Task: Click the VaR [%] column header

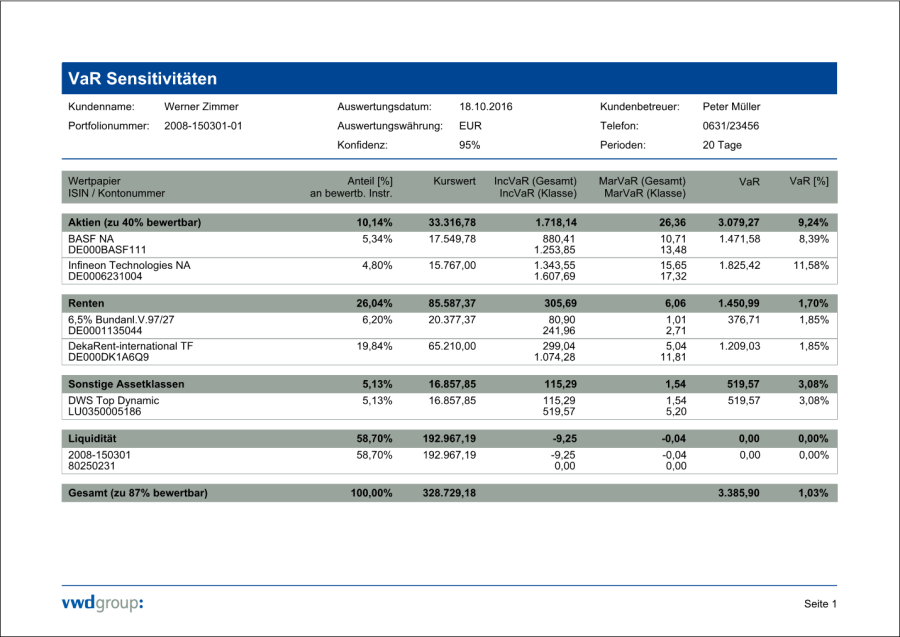Action: click(809, 182)
